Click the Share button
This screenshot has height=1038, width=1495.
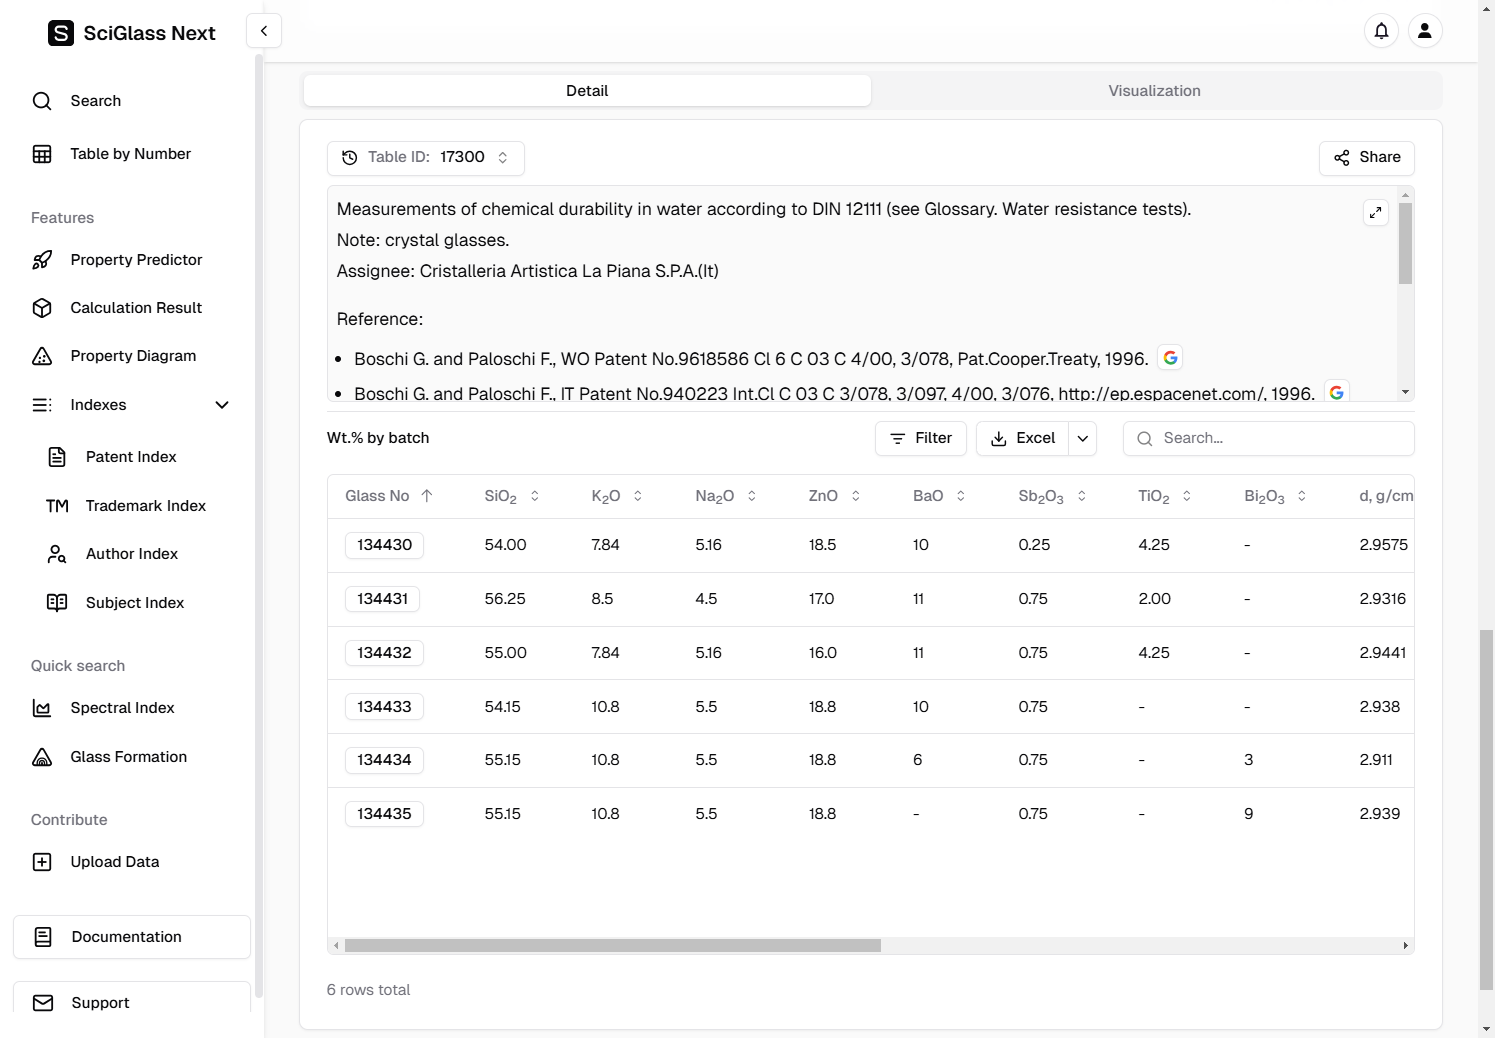pos(1366,158)
